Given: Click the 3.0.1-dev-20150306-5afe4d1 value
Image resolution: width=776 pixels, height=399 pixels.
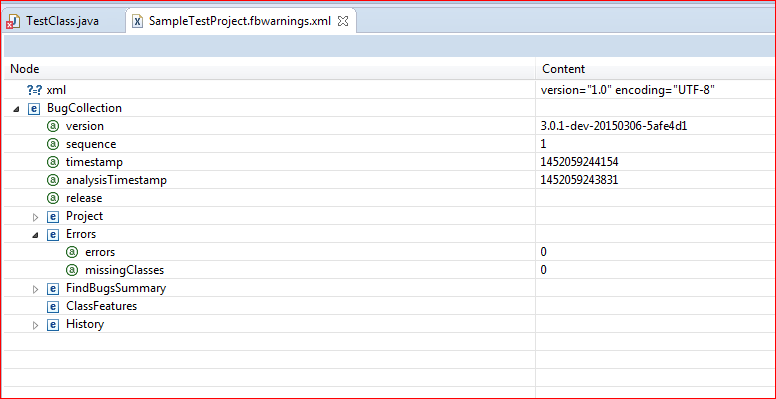Looking at the screenshot, I should pyautogui.click(x=614, y=126).
